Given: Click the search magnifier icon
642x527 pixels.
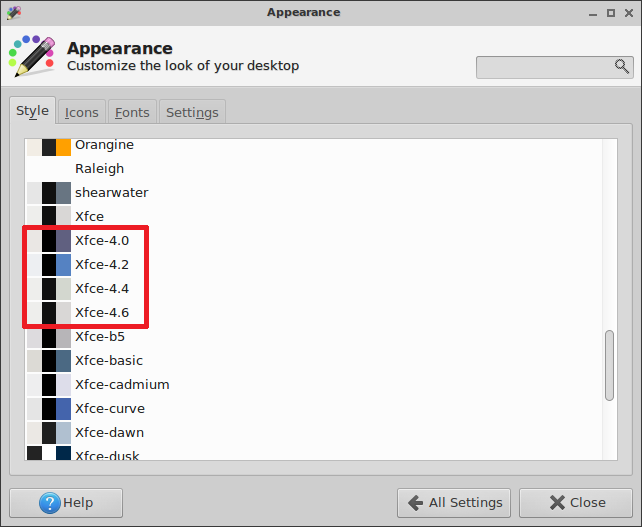Looking at the screenshot, I should click(x=621, y=66).
